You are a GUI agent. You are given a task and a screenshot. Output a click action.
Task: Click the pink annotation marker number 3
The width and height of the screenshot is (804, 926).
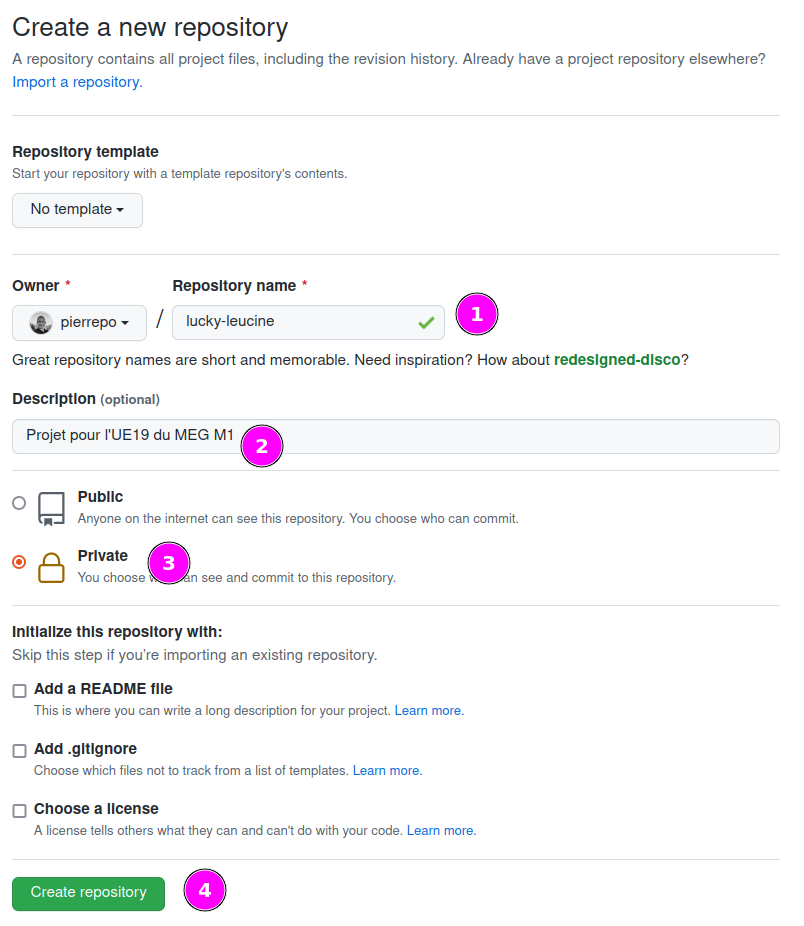(x=168, y=564)
